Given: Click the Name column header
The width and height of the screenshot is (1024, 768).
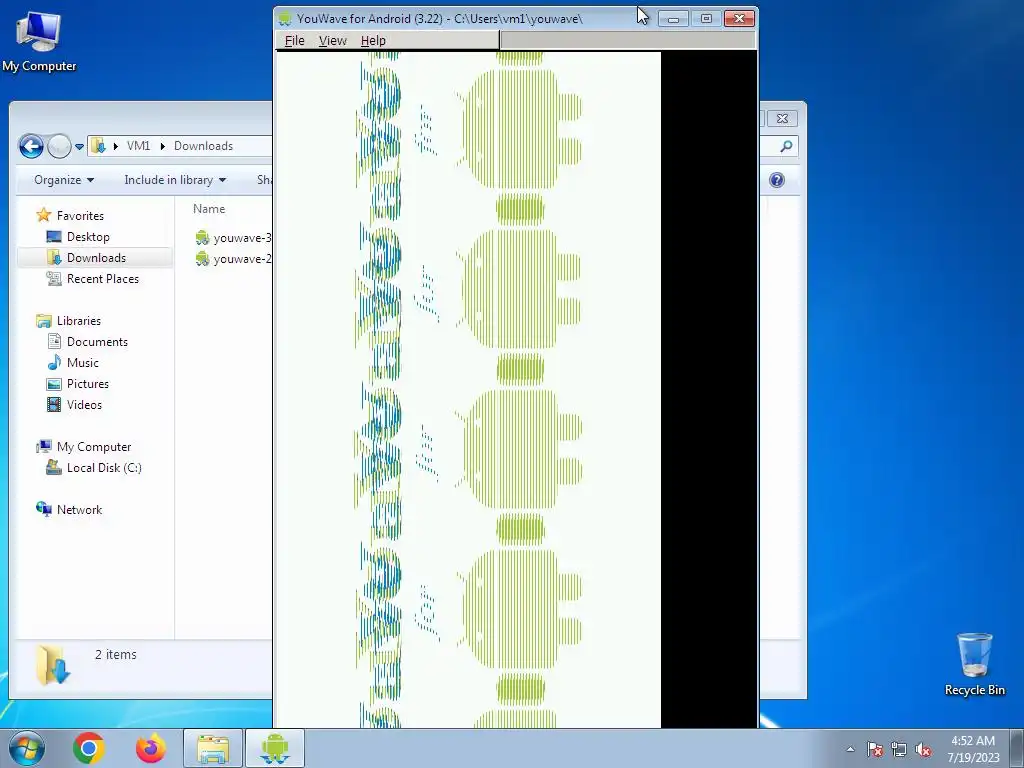Looking at the screenshot, I should (x=209, y=209).
